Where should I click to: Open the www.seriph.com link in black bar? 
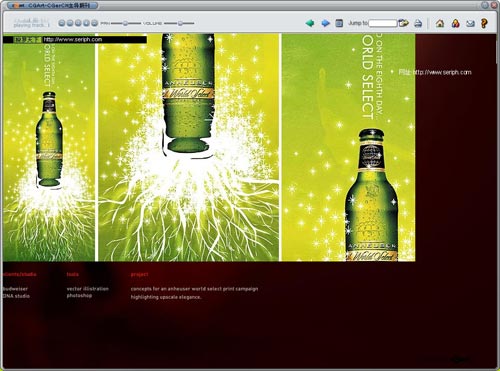coord(73,39)
